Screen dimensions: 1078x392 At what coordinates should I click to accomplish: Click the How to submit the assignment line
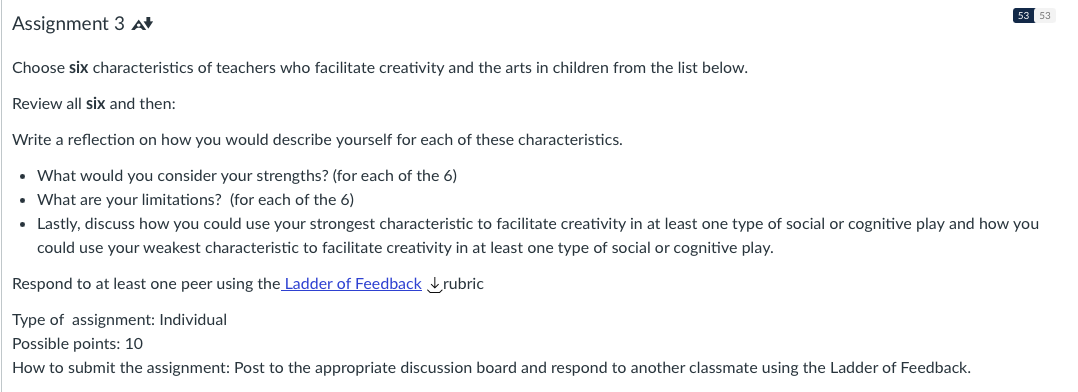coord(492,368)
